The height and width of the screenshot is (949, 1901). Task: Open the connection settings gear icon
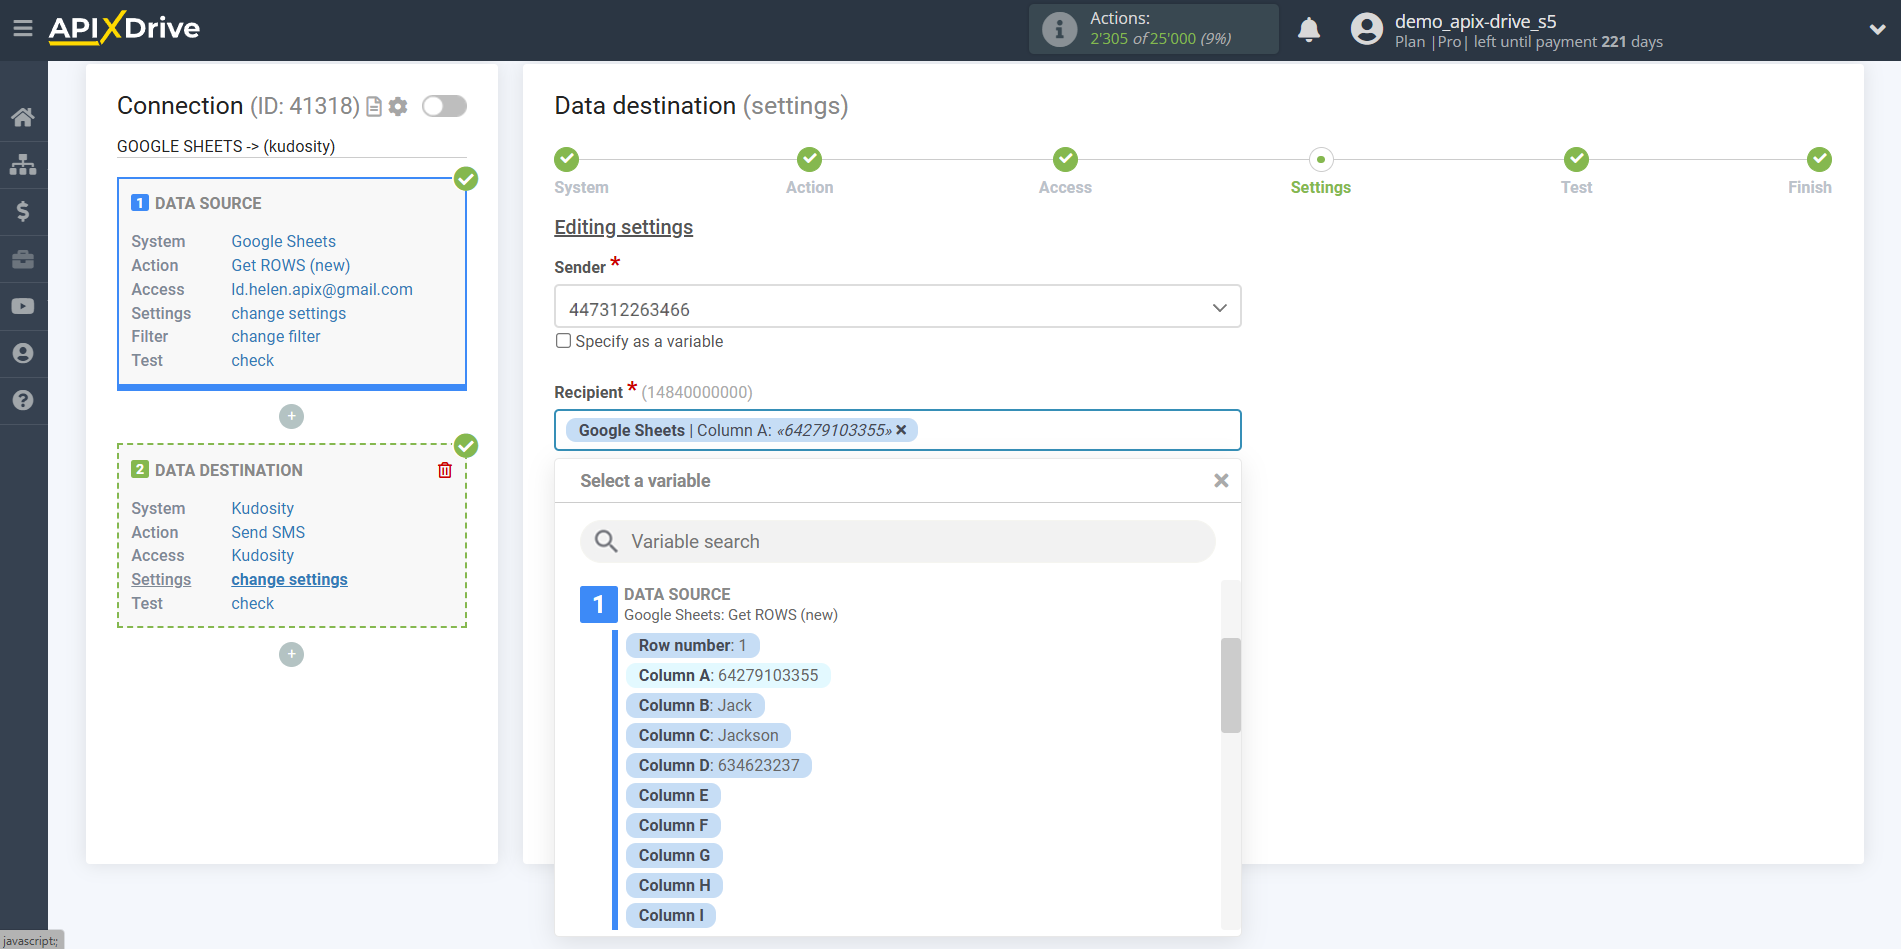pyautogui.click(x=398, y=106)
